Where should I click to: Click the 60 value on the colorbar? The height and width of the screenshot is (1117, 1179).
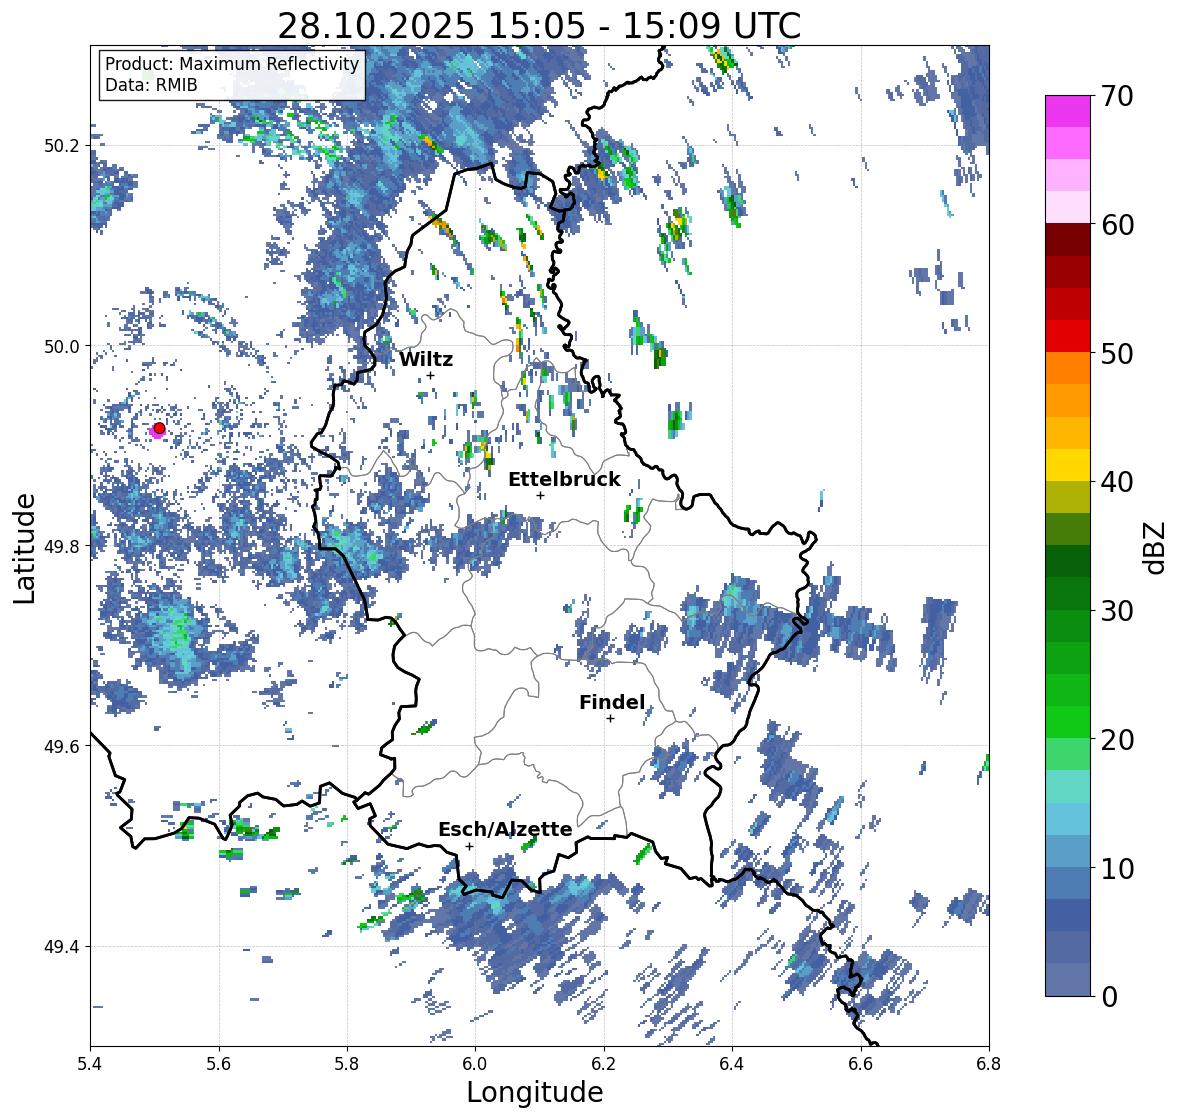pos(1117,225)
